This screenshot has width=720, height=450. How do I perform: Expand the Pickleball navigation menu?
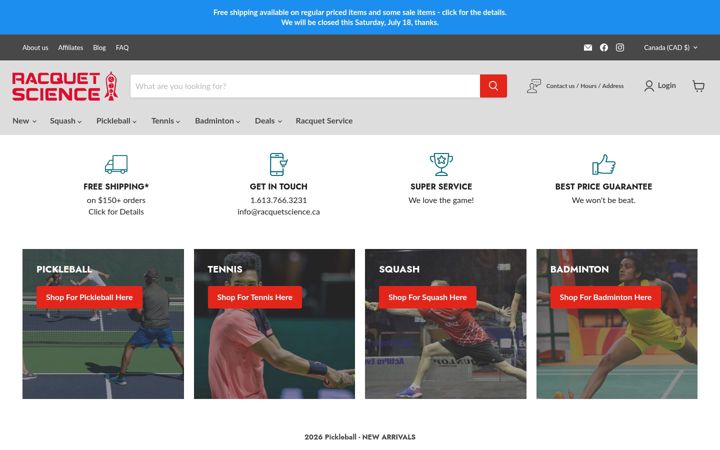click(116, 121)
